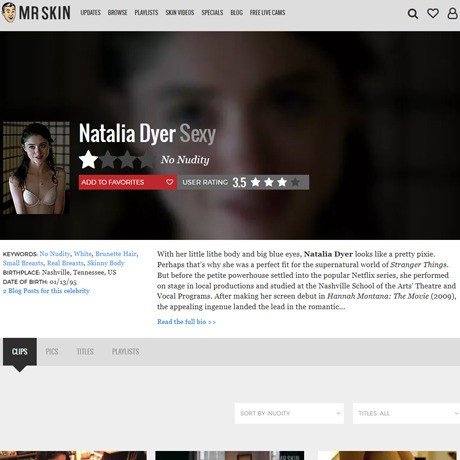Open the celebrity profile thumbnail photo
Viewport: 460px width, 460px height.
click(36, 168)
